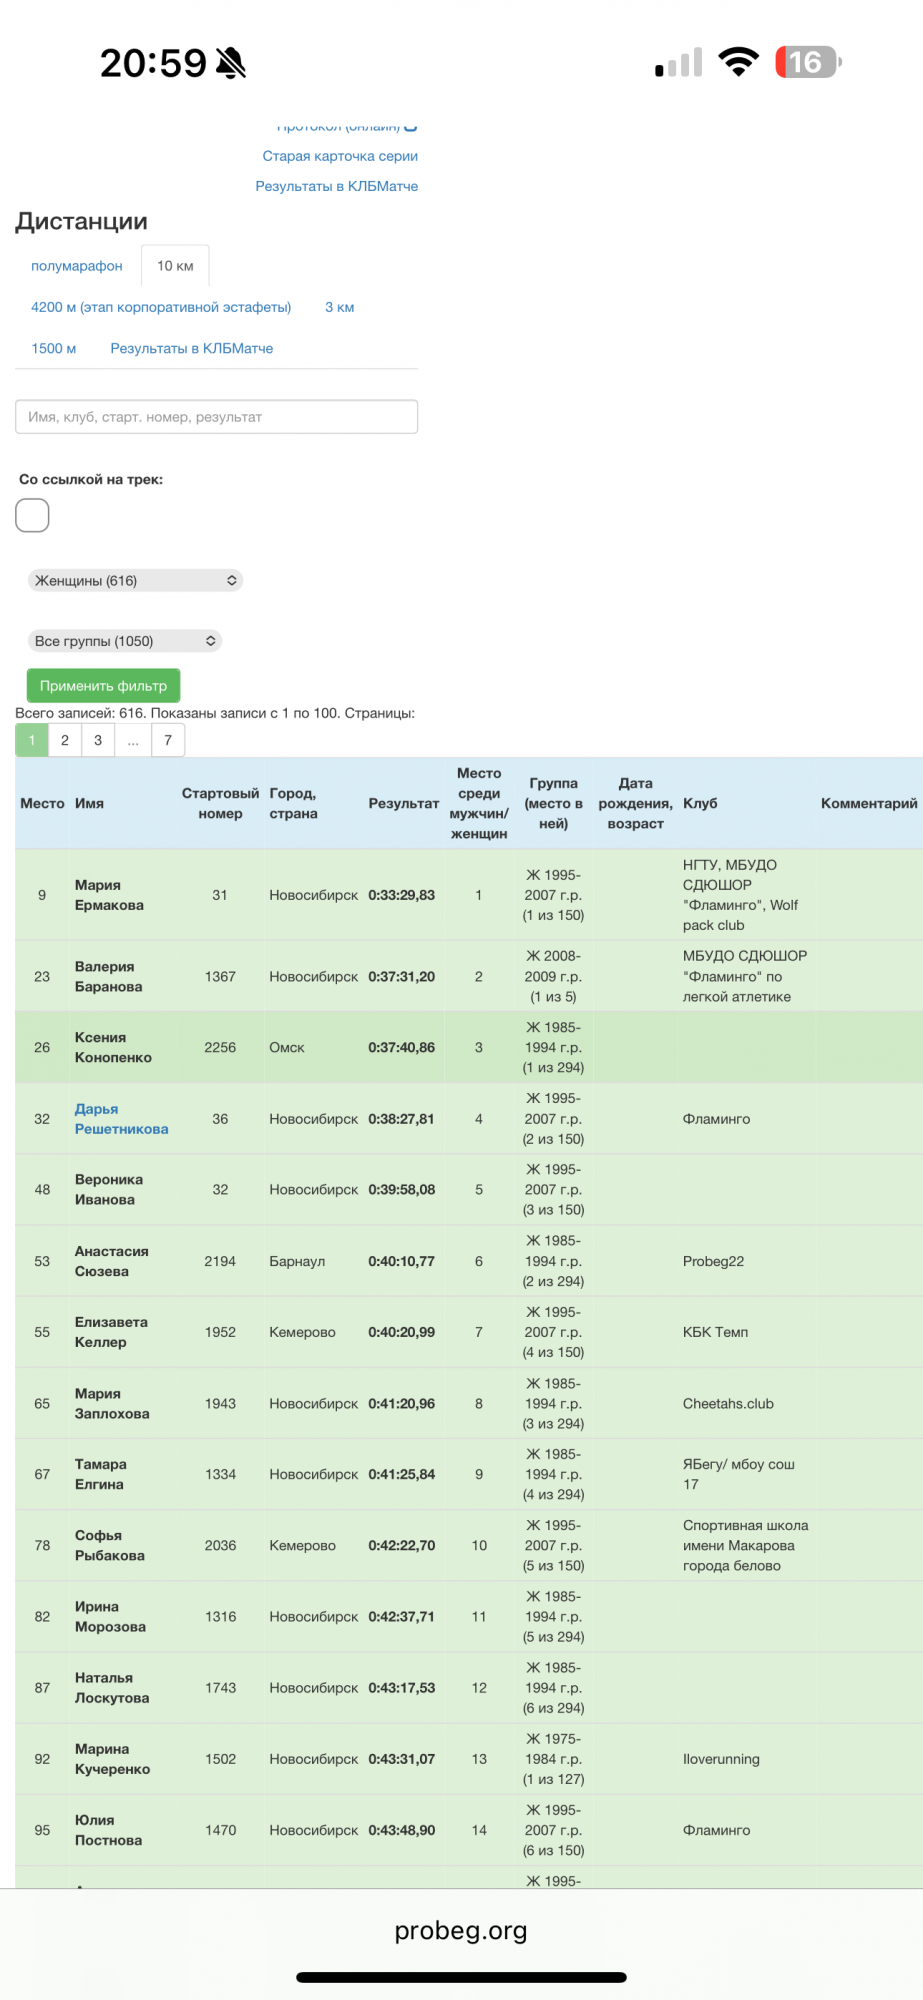Enable the 'Со ссылкой на трек' checkbox
The width and height of the screenshot is (923, 2000).
(32, 515)
